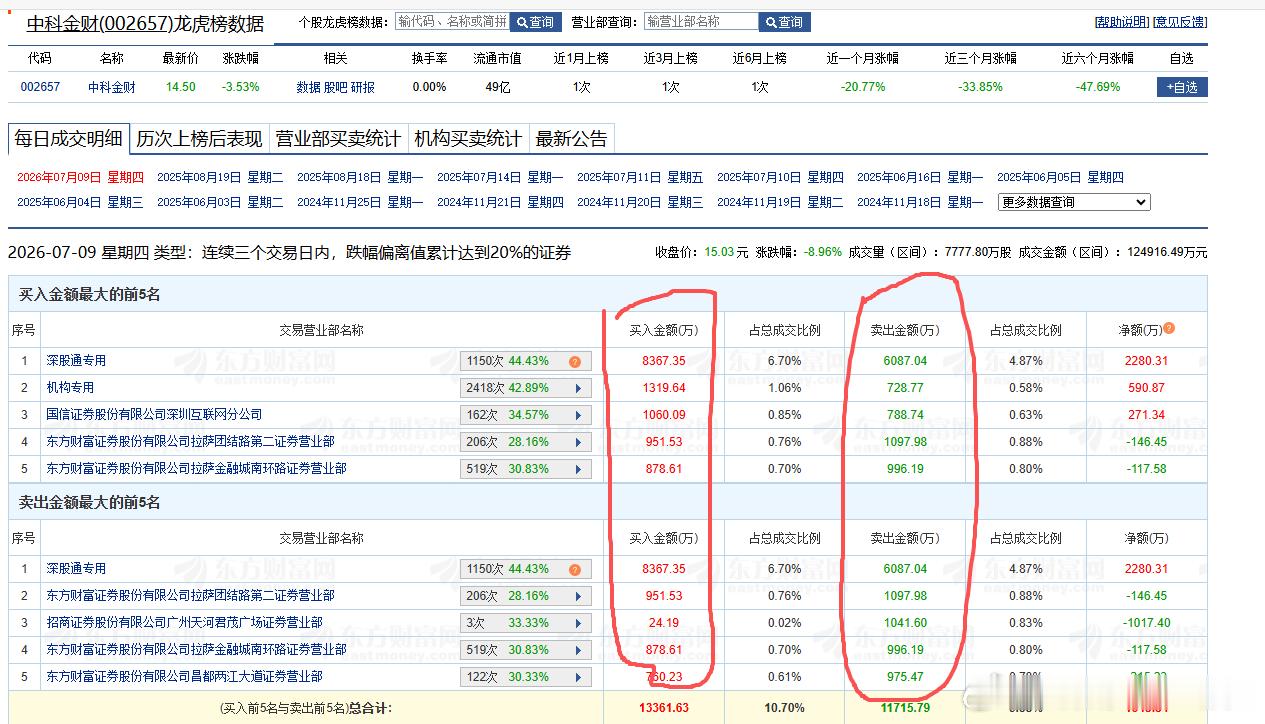This screenshot has width=1265, height=724.
Task: Open 国信证券深圳互联网分公司 link
Action: (x=154, y=415)
